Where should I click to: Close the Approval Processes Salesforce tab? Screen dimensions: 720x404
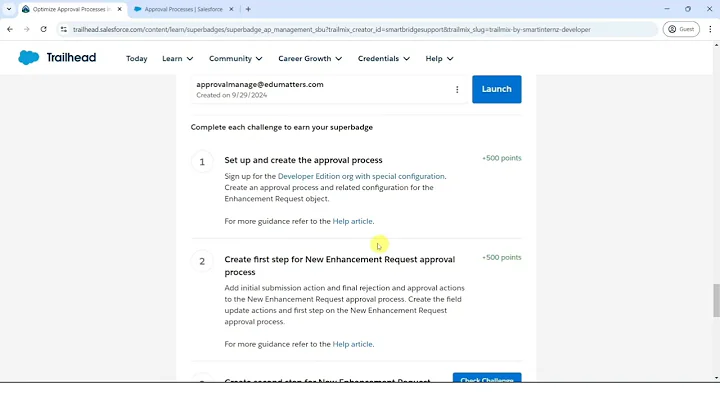click(231, 9)
